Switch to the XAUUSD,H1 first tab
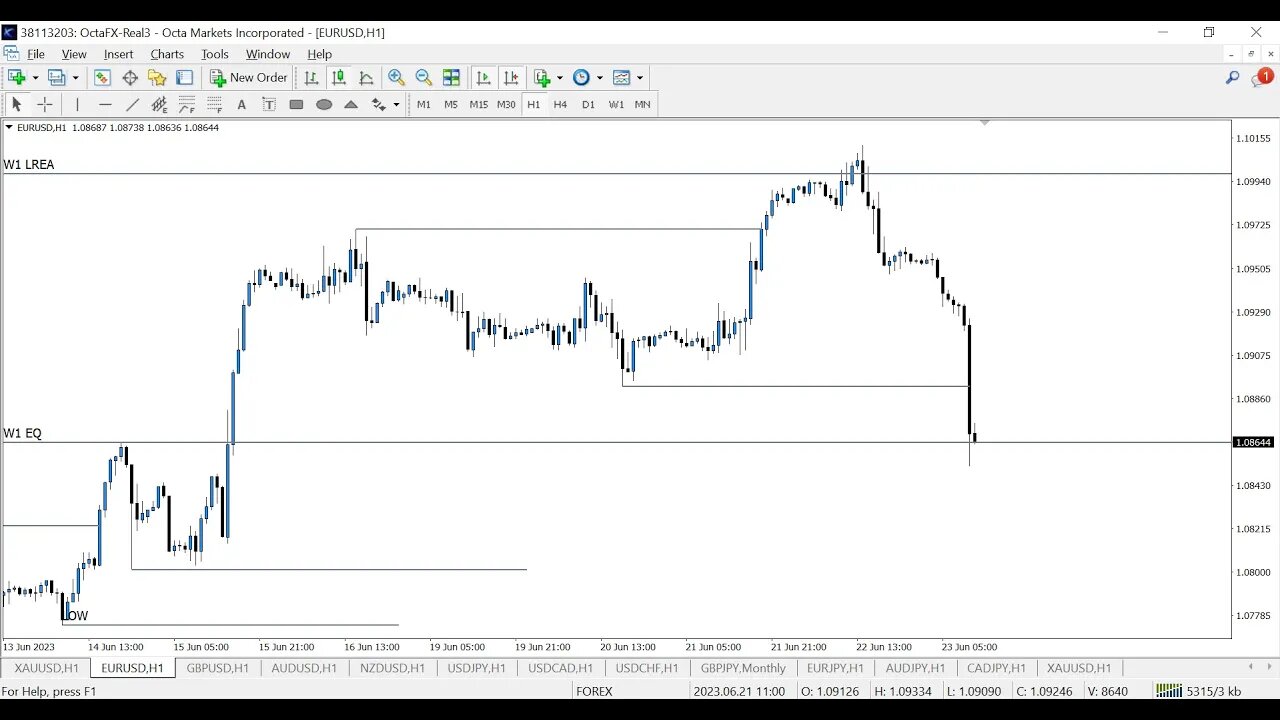This screenshot has width=1280, height=720. [x=46, y=668]
